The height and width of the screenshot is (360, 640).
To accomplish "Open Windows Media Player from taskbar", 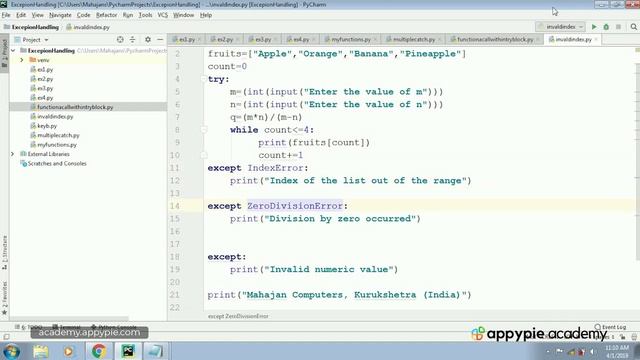I will [x=69, y=351].
